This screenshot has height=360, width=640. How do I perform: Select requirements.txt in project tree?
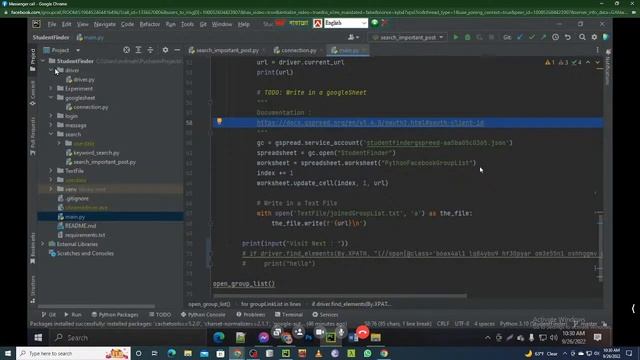[85, 235]
